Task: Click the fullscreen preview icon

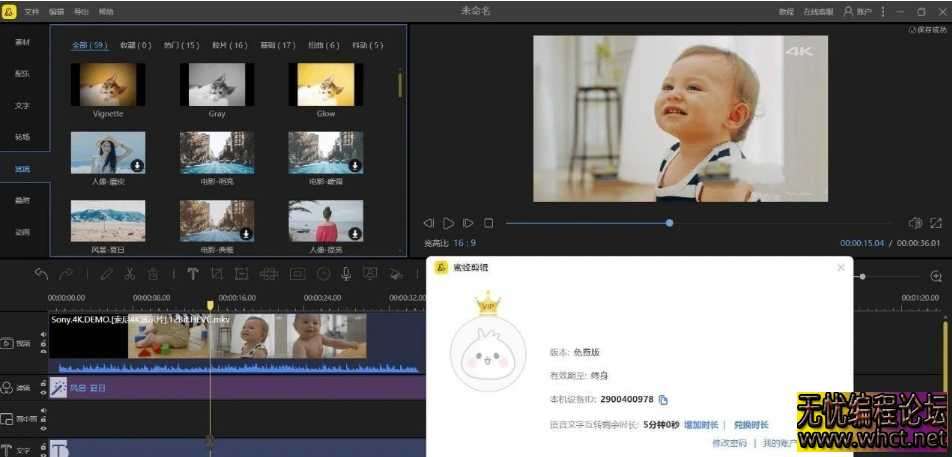Action: [936, 223]
